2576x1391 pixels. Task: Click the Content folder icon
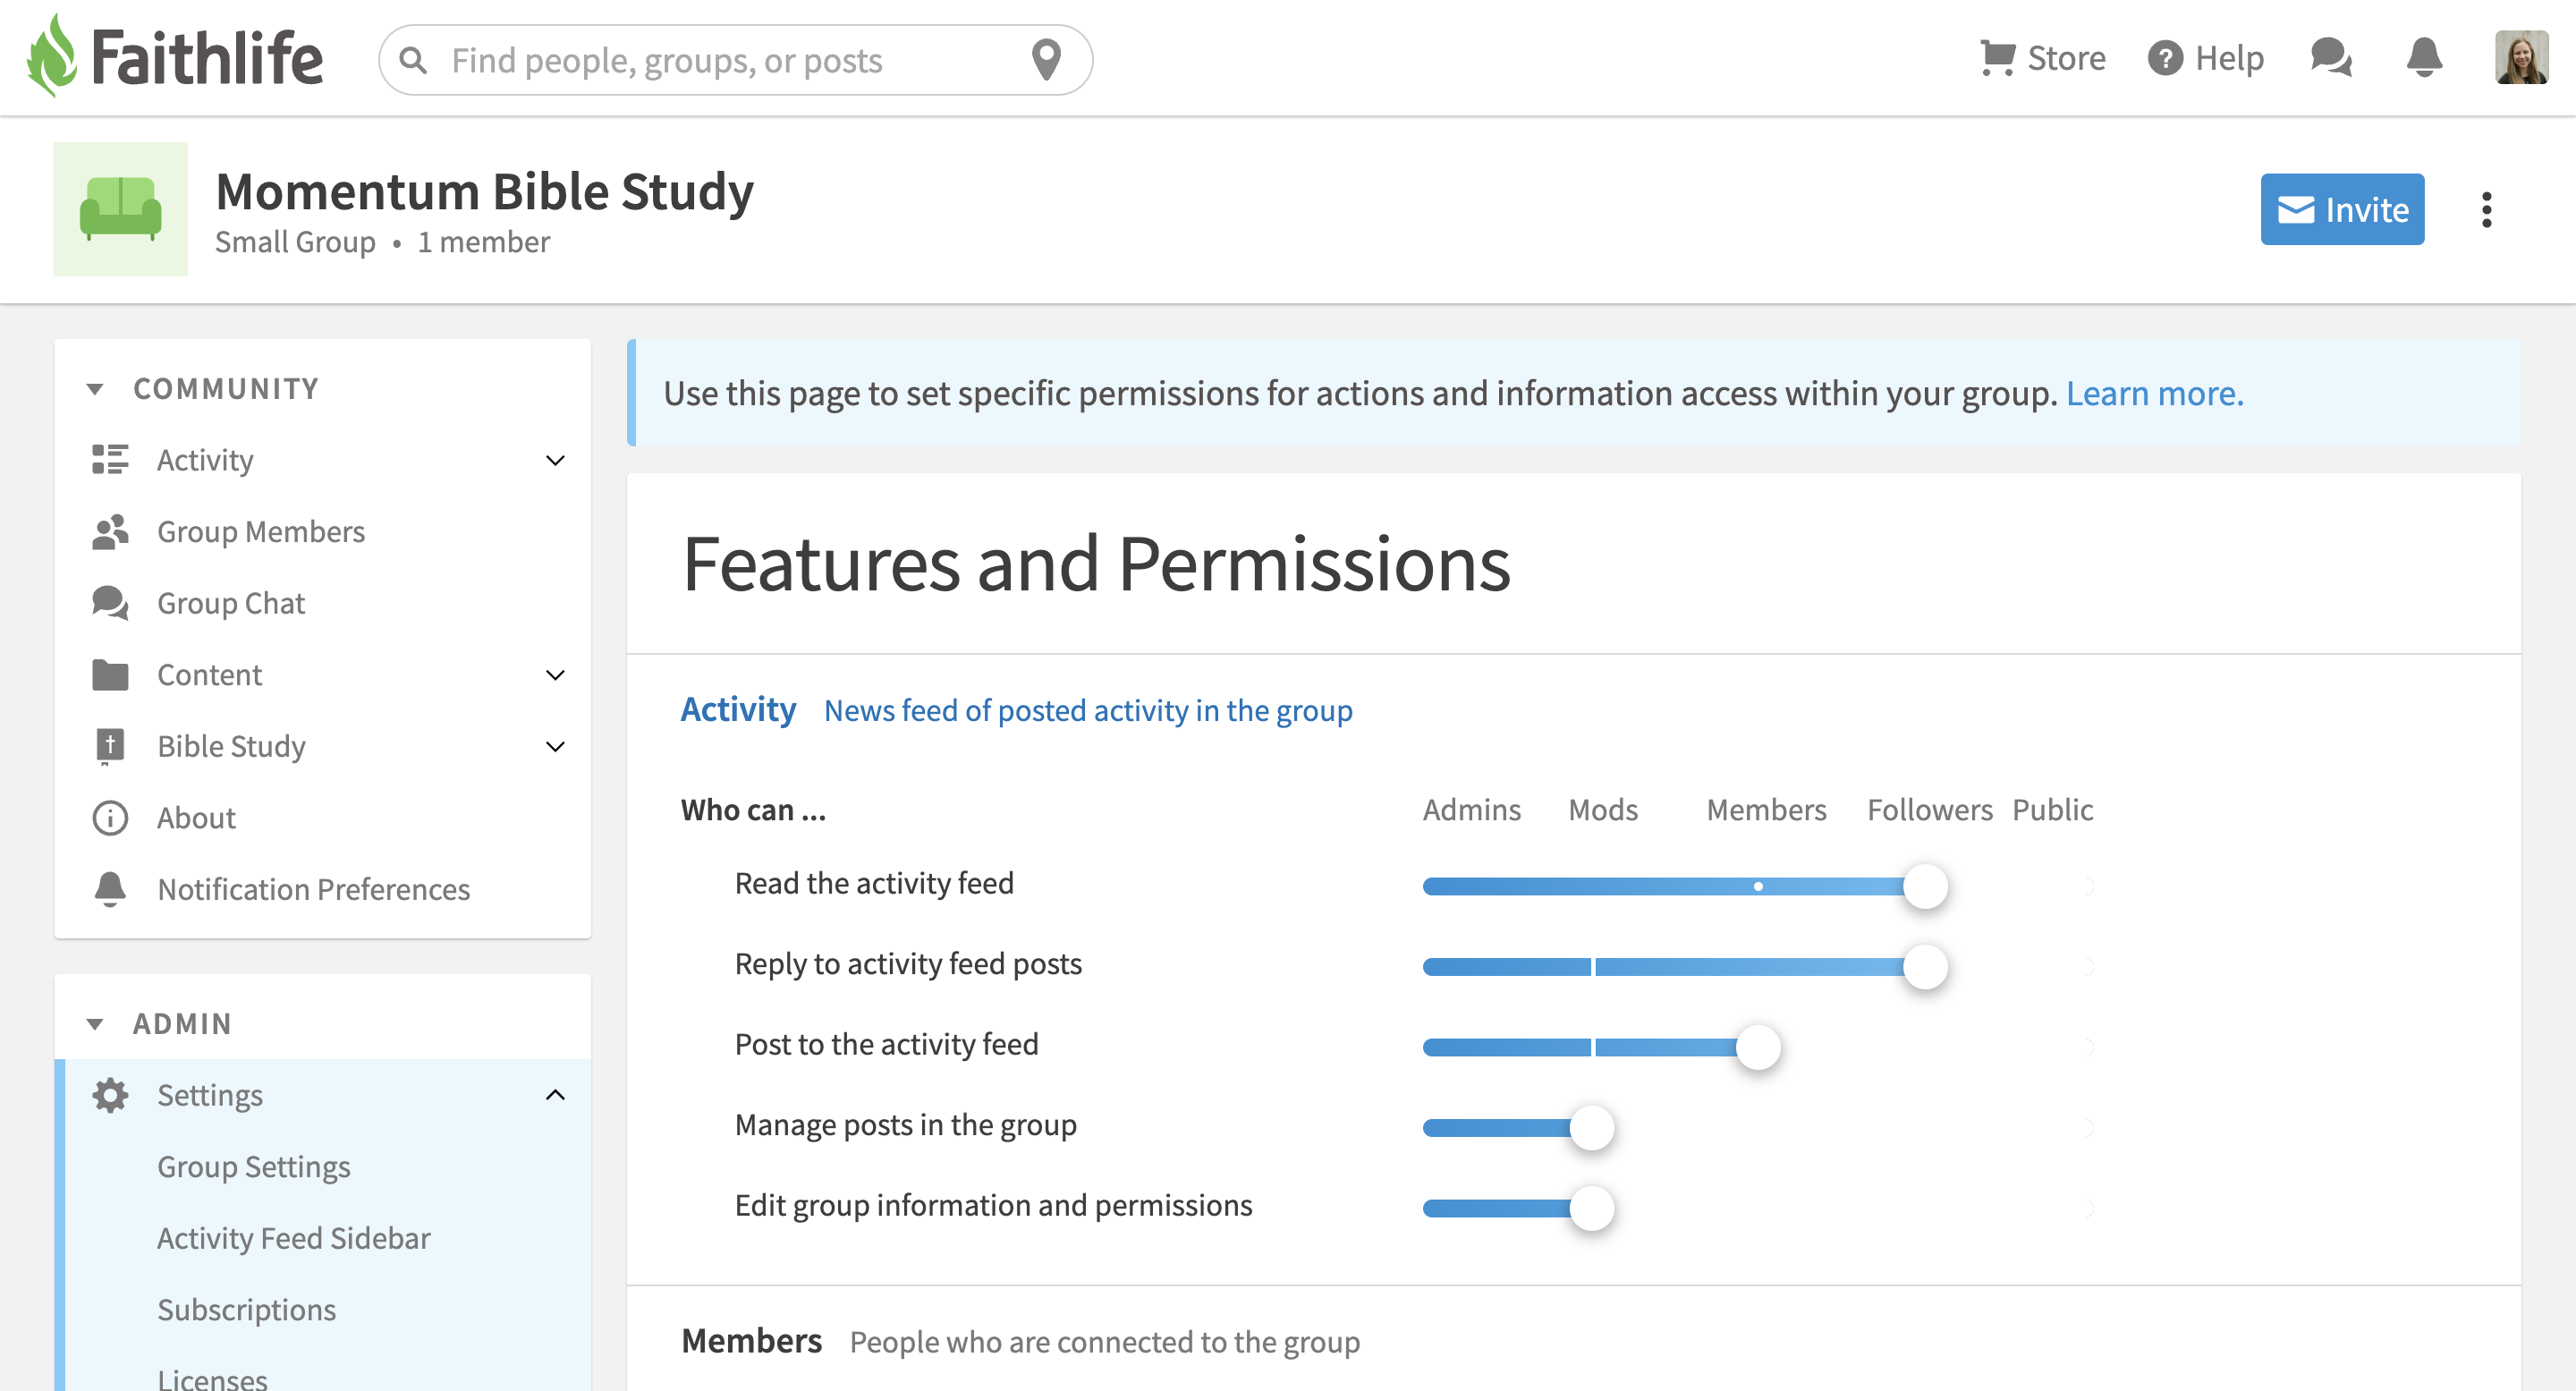110,675
